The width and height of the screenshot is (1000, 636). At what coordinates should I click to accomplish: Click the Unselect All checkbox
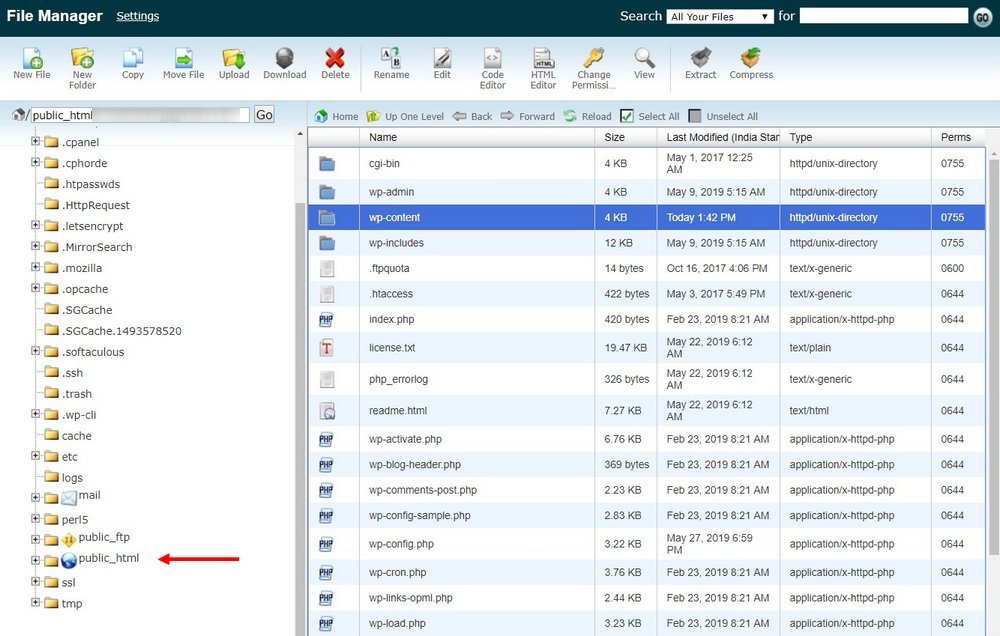tap(695, 116)
